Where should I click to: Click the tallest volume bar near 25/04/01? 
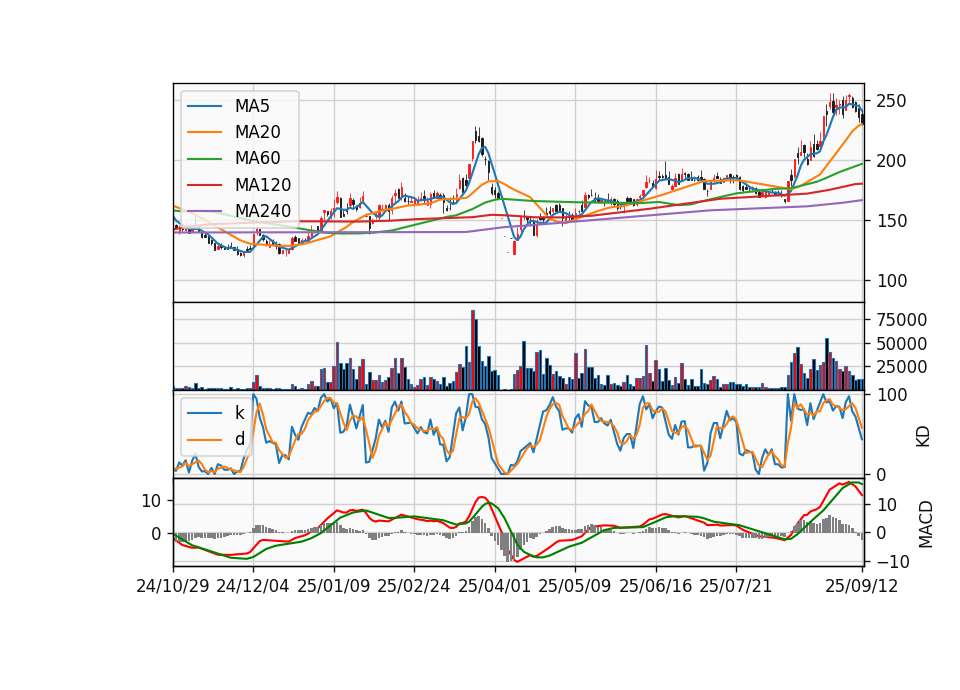click(x=473, y=350)
